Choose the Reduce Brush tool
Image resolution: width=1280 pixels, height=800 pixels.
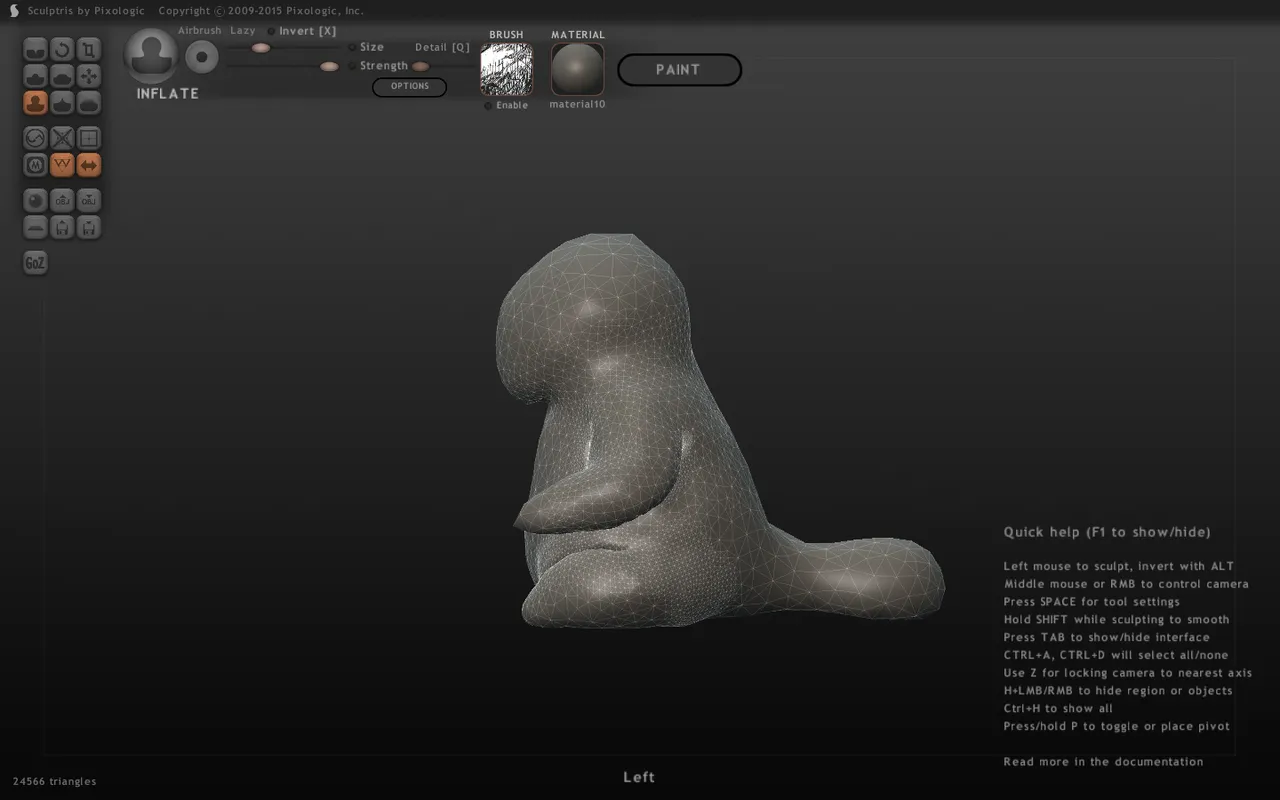pos(35,138)
